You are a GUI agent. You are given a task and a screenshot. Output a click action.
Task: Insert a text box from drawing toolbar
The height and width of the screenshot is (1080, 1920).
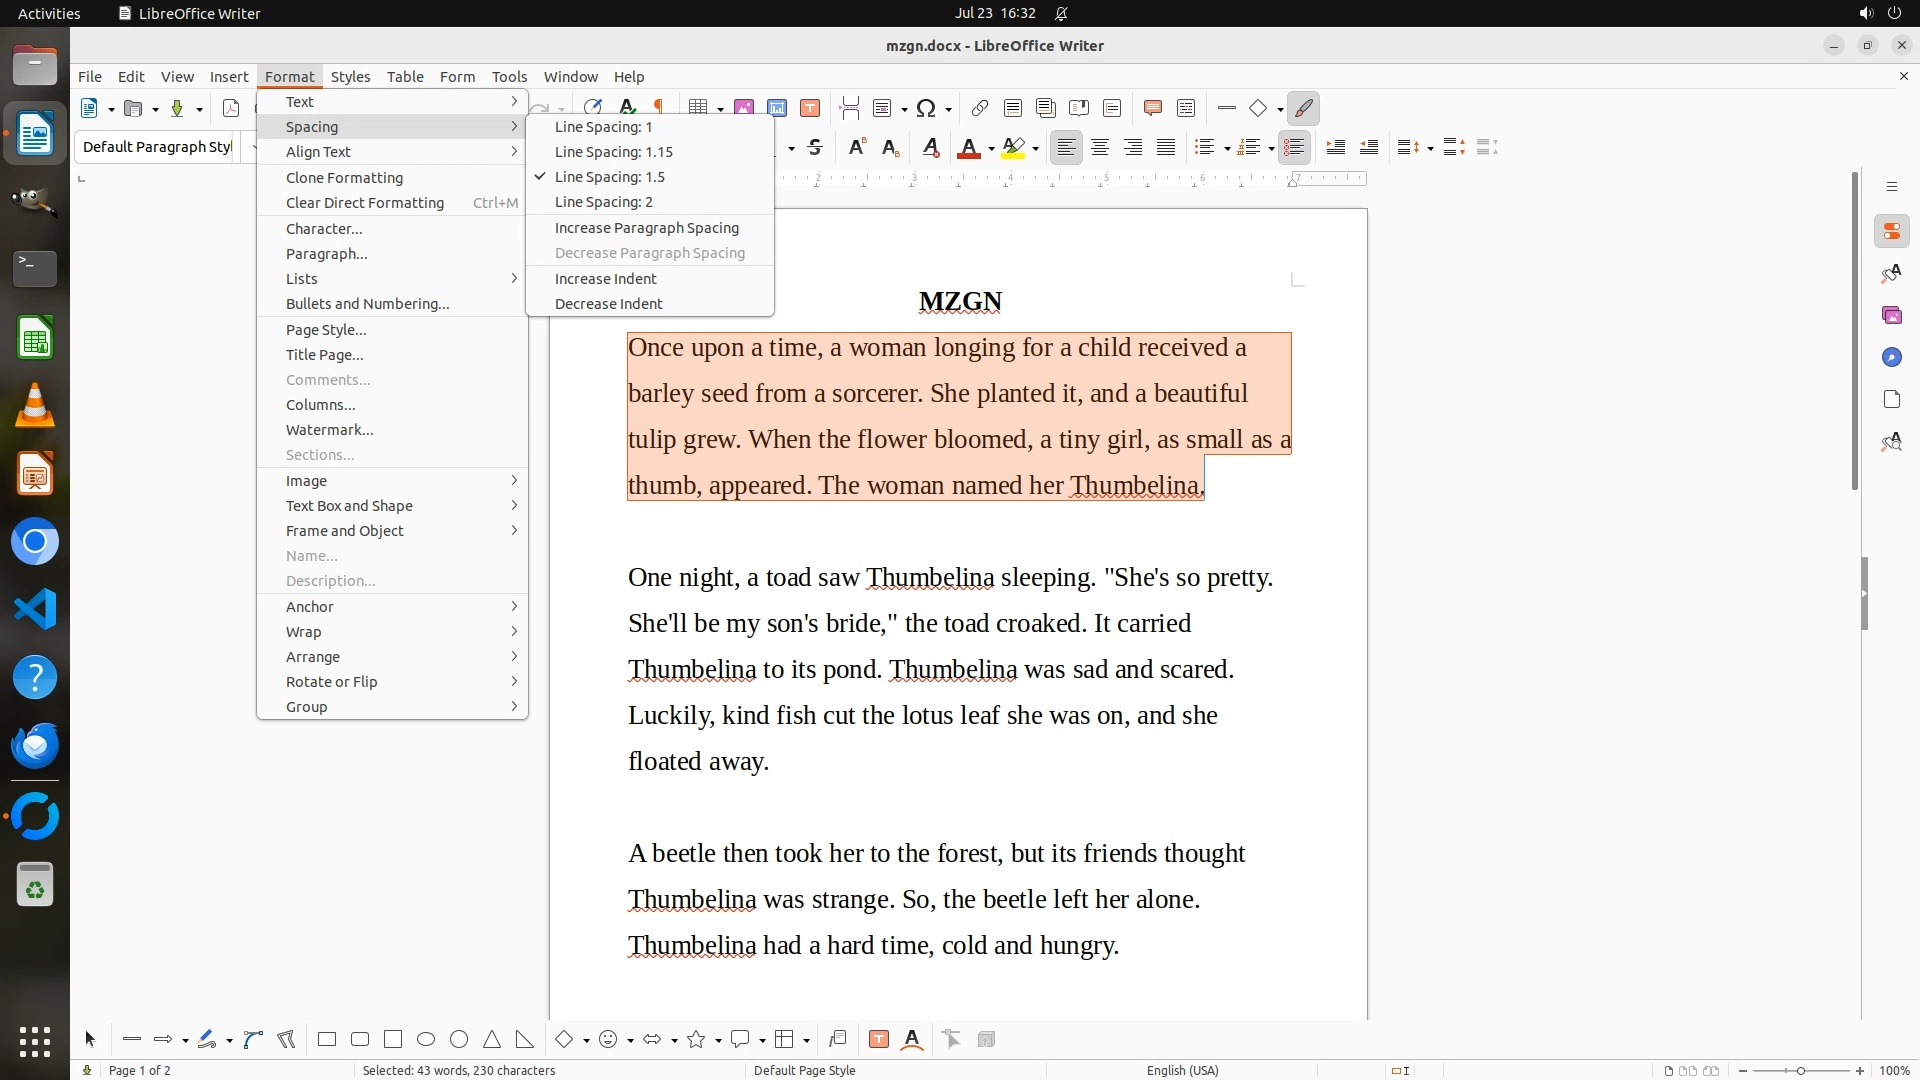click(879, 1039)
